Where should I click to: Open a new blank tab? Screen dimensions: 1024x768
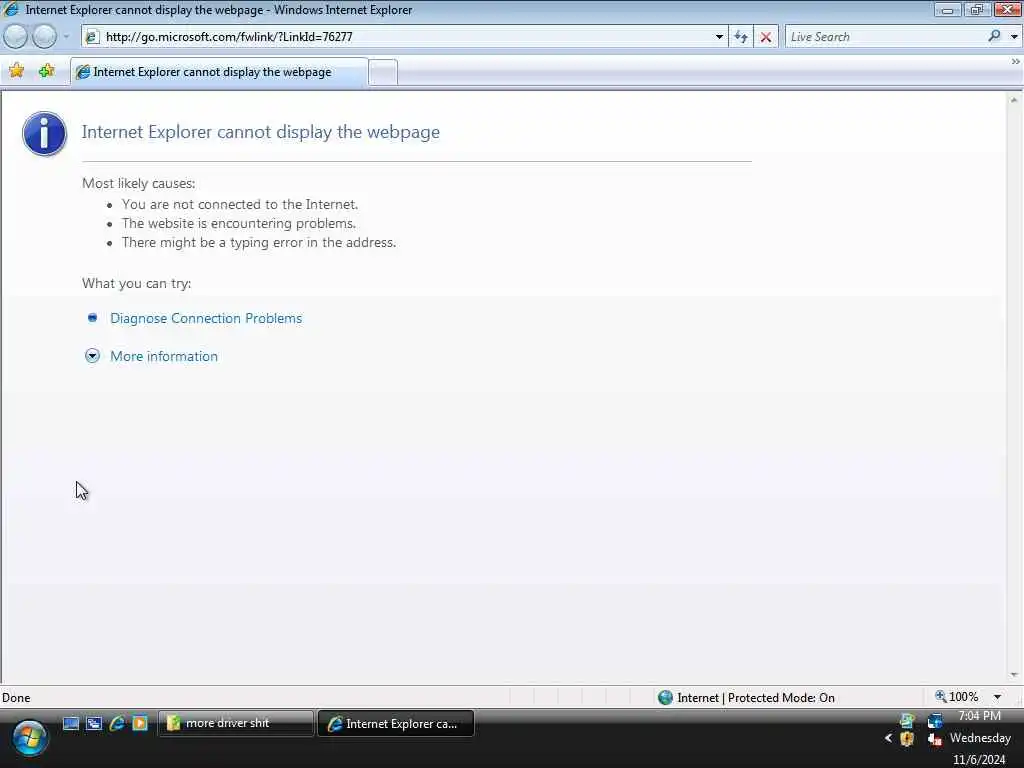[x=383, y=72]
